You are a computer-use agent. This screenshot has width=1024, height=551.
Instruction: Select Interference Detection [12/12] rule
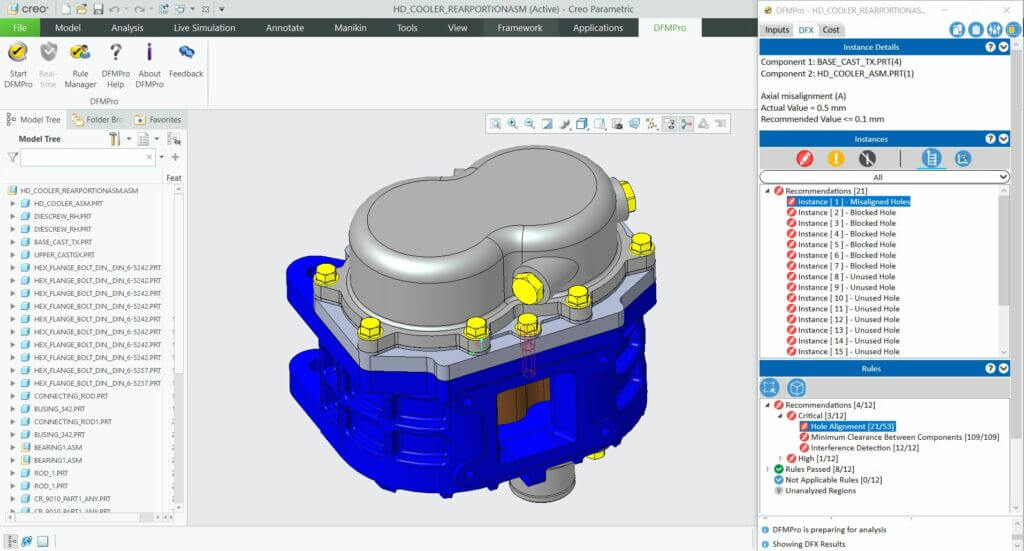coord(864,448)
